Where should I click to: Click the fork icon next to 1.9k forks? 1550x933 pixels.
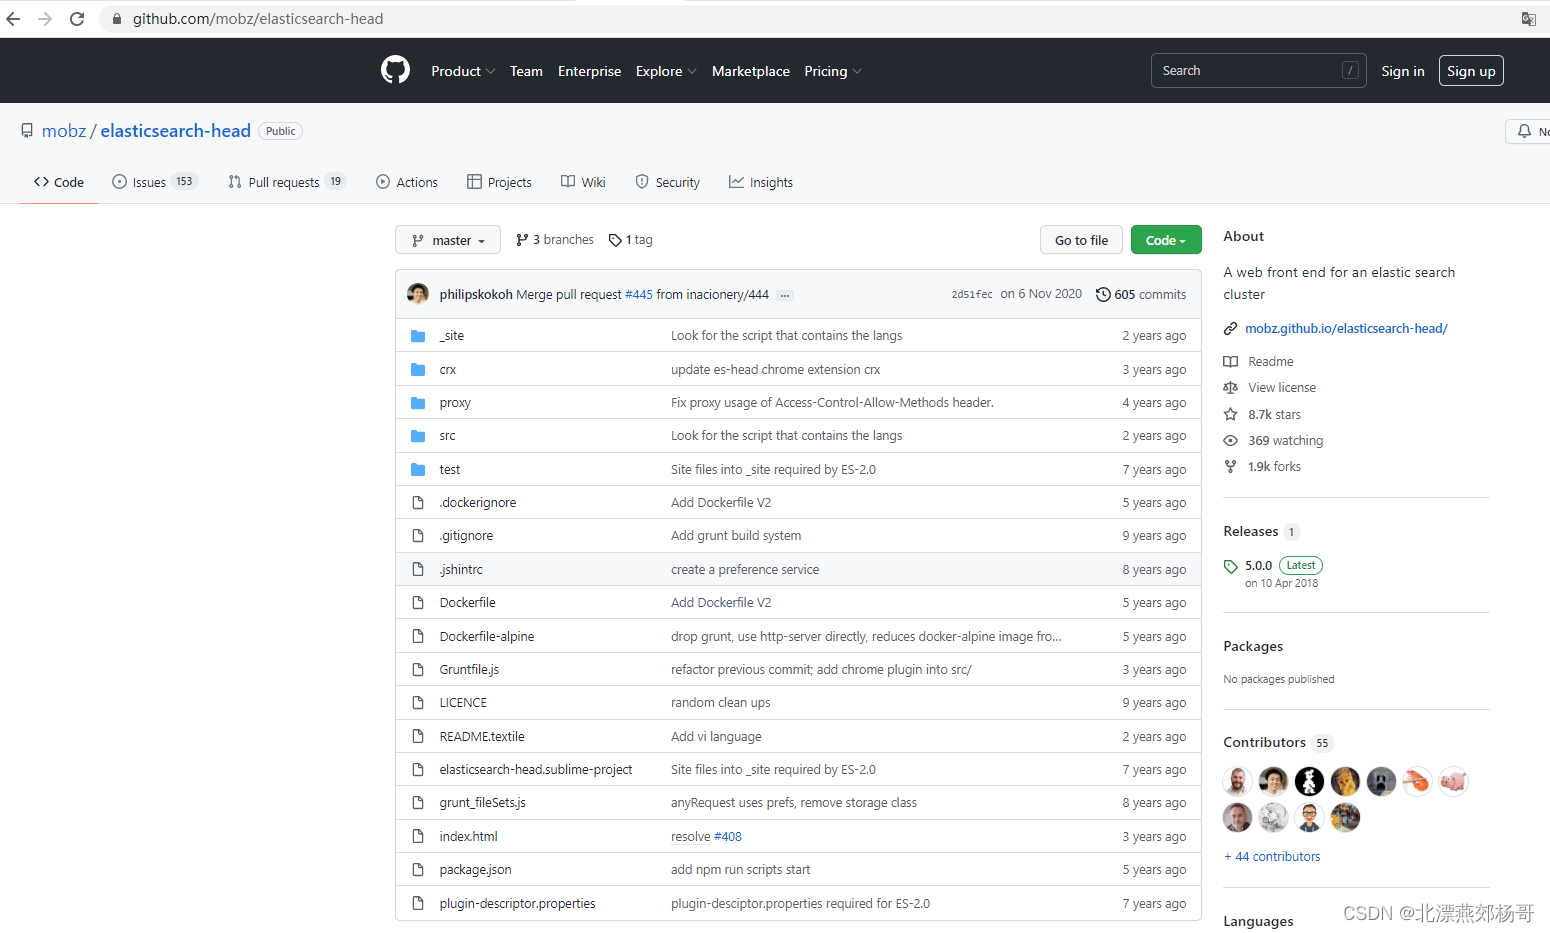click(1231, 467)
